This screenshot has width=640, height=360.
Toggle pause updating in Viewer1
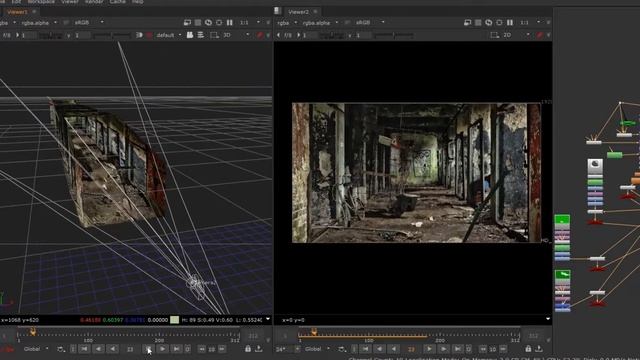coord(230,22)
